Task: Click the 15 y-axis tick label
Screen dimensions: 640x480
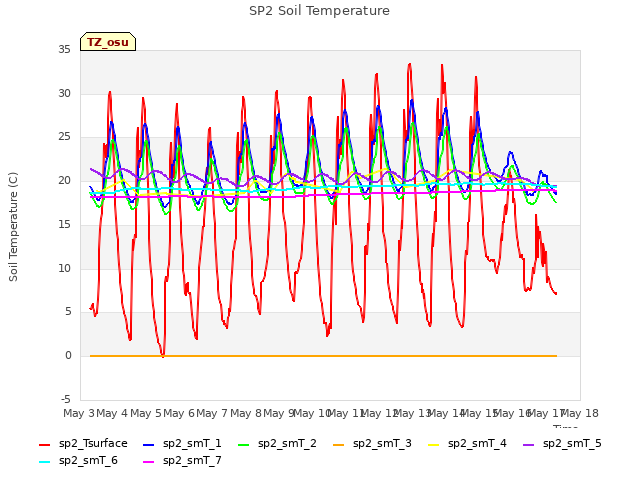Action: click(x=64, y=224)
